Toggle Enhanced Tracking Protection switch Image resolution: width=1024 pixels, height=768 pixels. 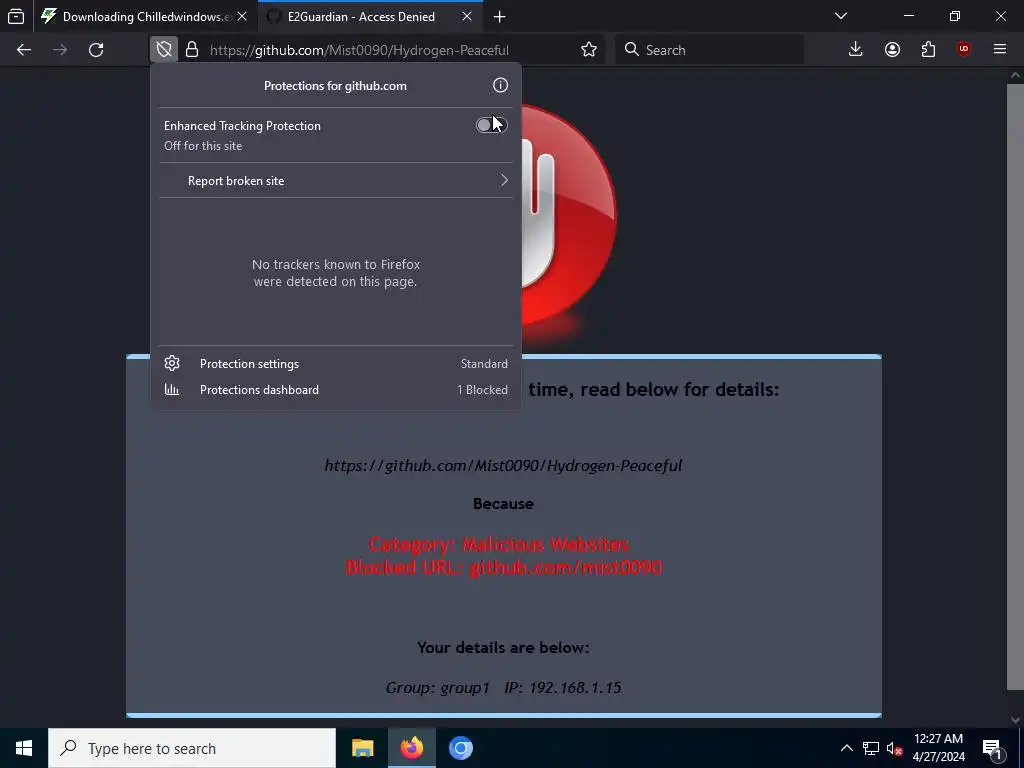point(492,125)
